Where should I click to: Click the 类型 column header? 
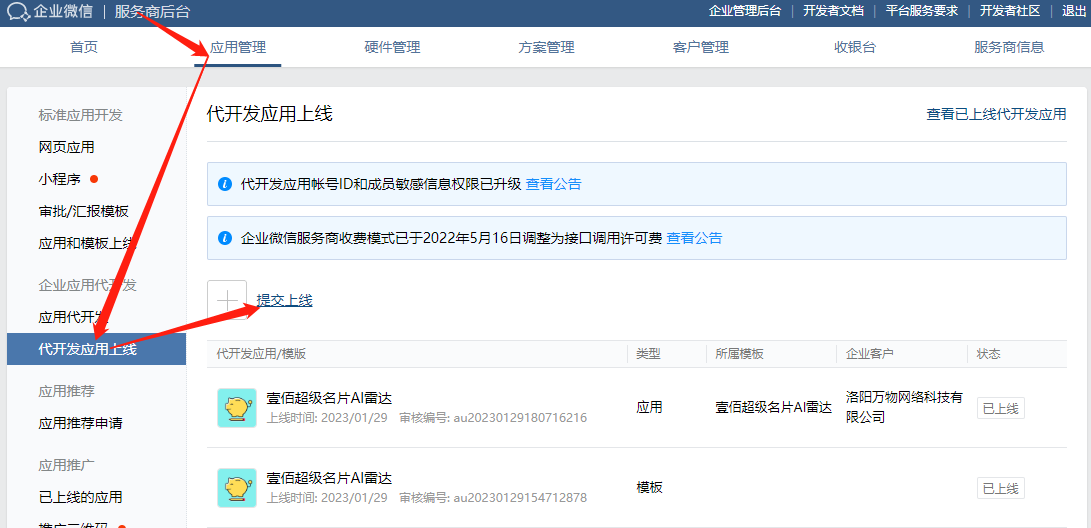point(648,354)
